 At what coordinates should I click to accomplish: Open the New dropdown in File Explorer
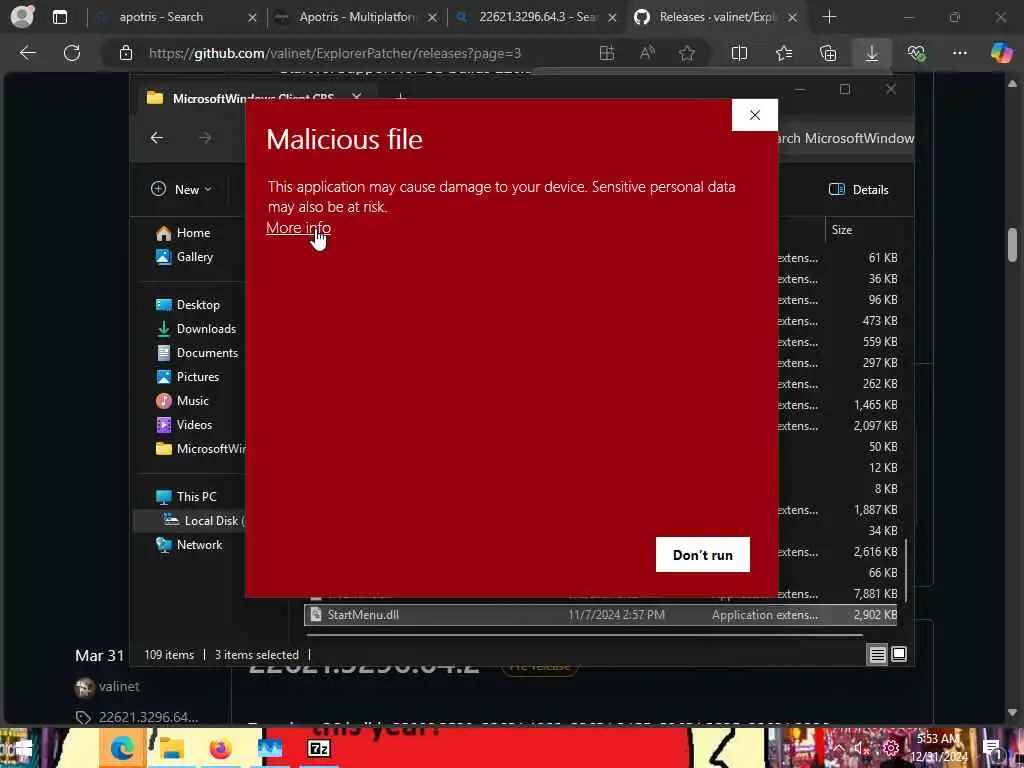(x=182, y=189)
